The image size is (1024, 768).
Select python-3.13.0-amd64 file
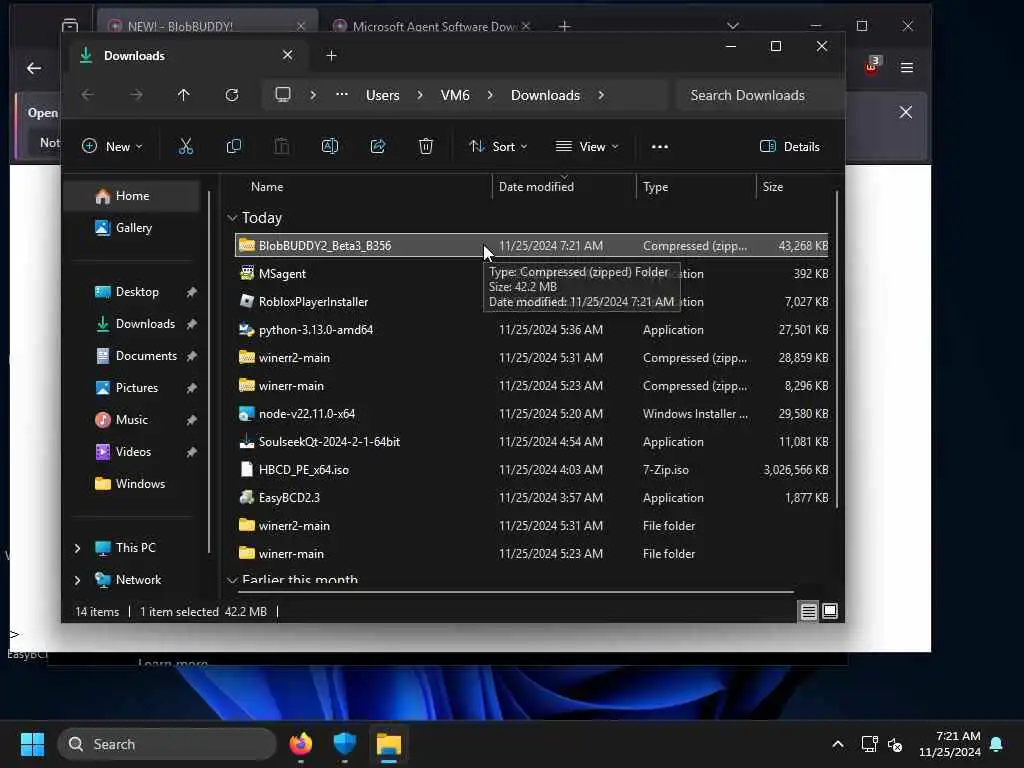tap(532, 330)
